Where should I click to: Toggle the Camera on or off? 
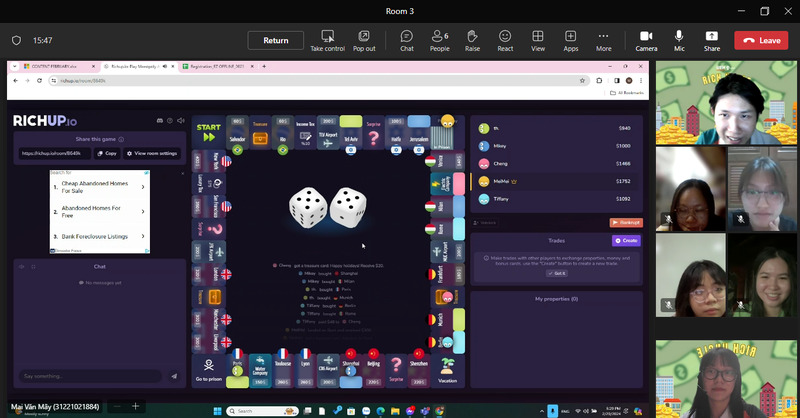point(646,41)
